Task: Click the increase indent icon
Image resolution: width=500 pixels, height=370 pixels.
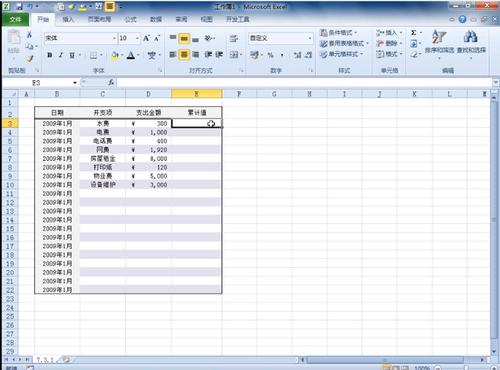Action: (x=219, y=54)
